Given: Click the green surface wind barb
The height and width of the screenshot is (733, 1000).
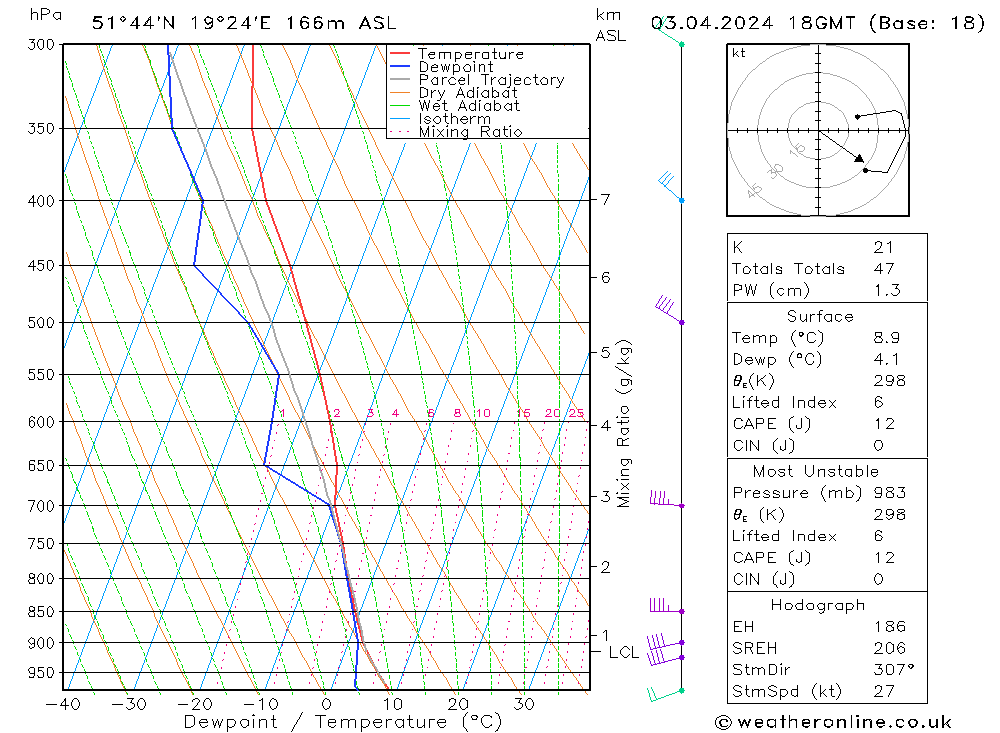Looking at the screenshot, I should (666, 694).
